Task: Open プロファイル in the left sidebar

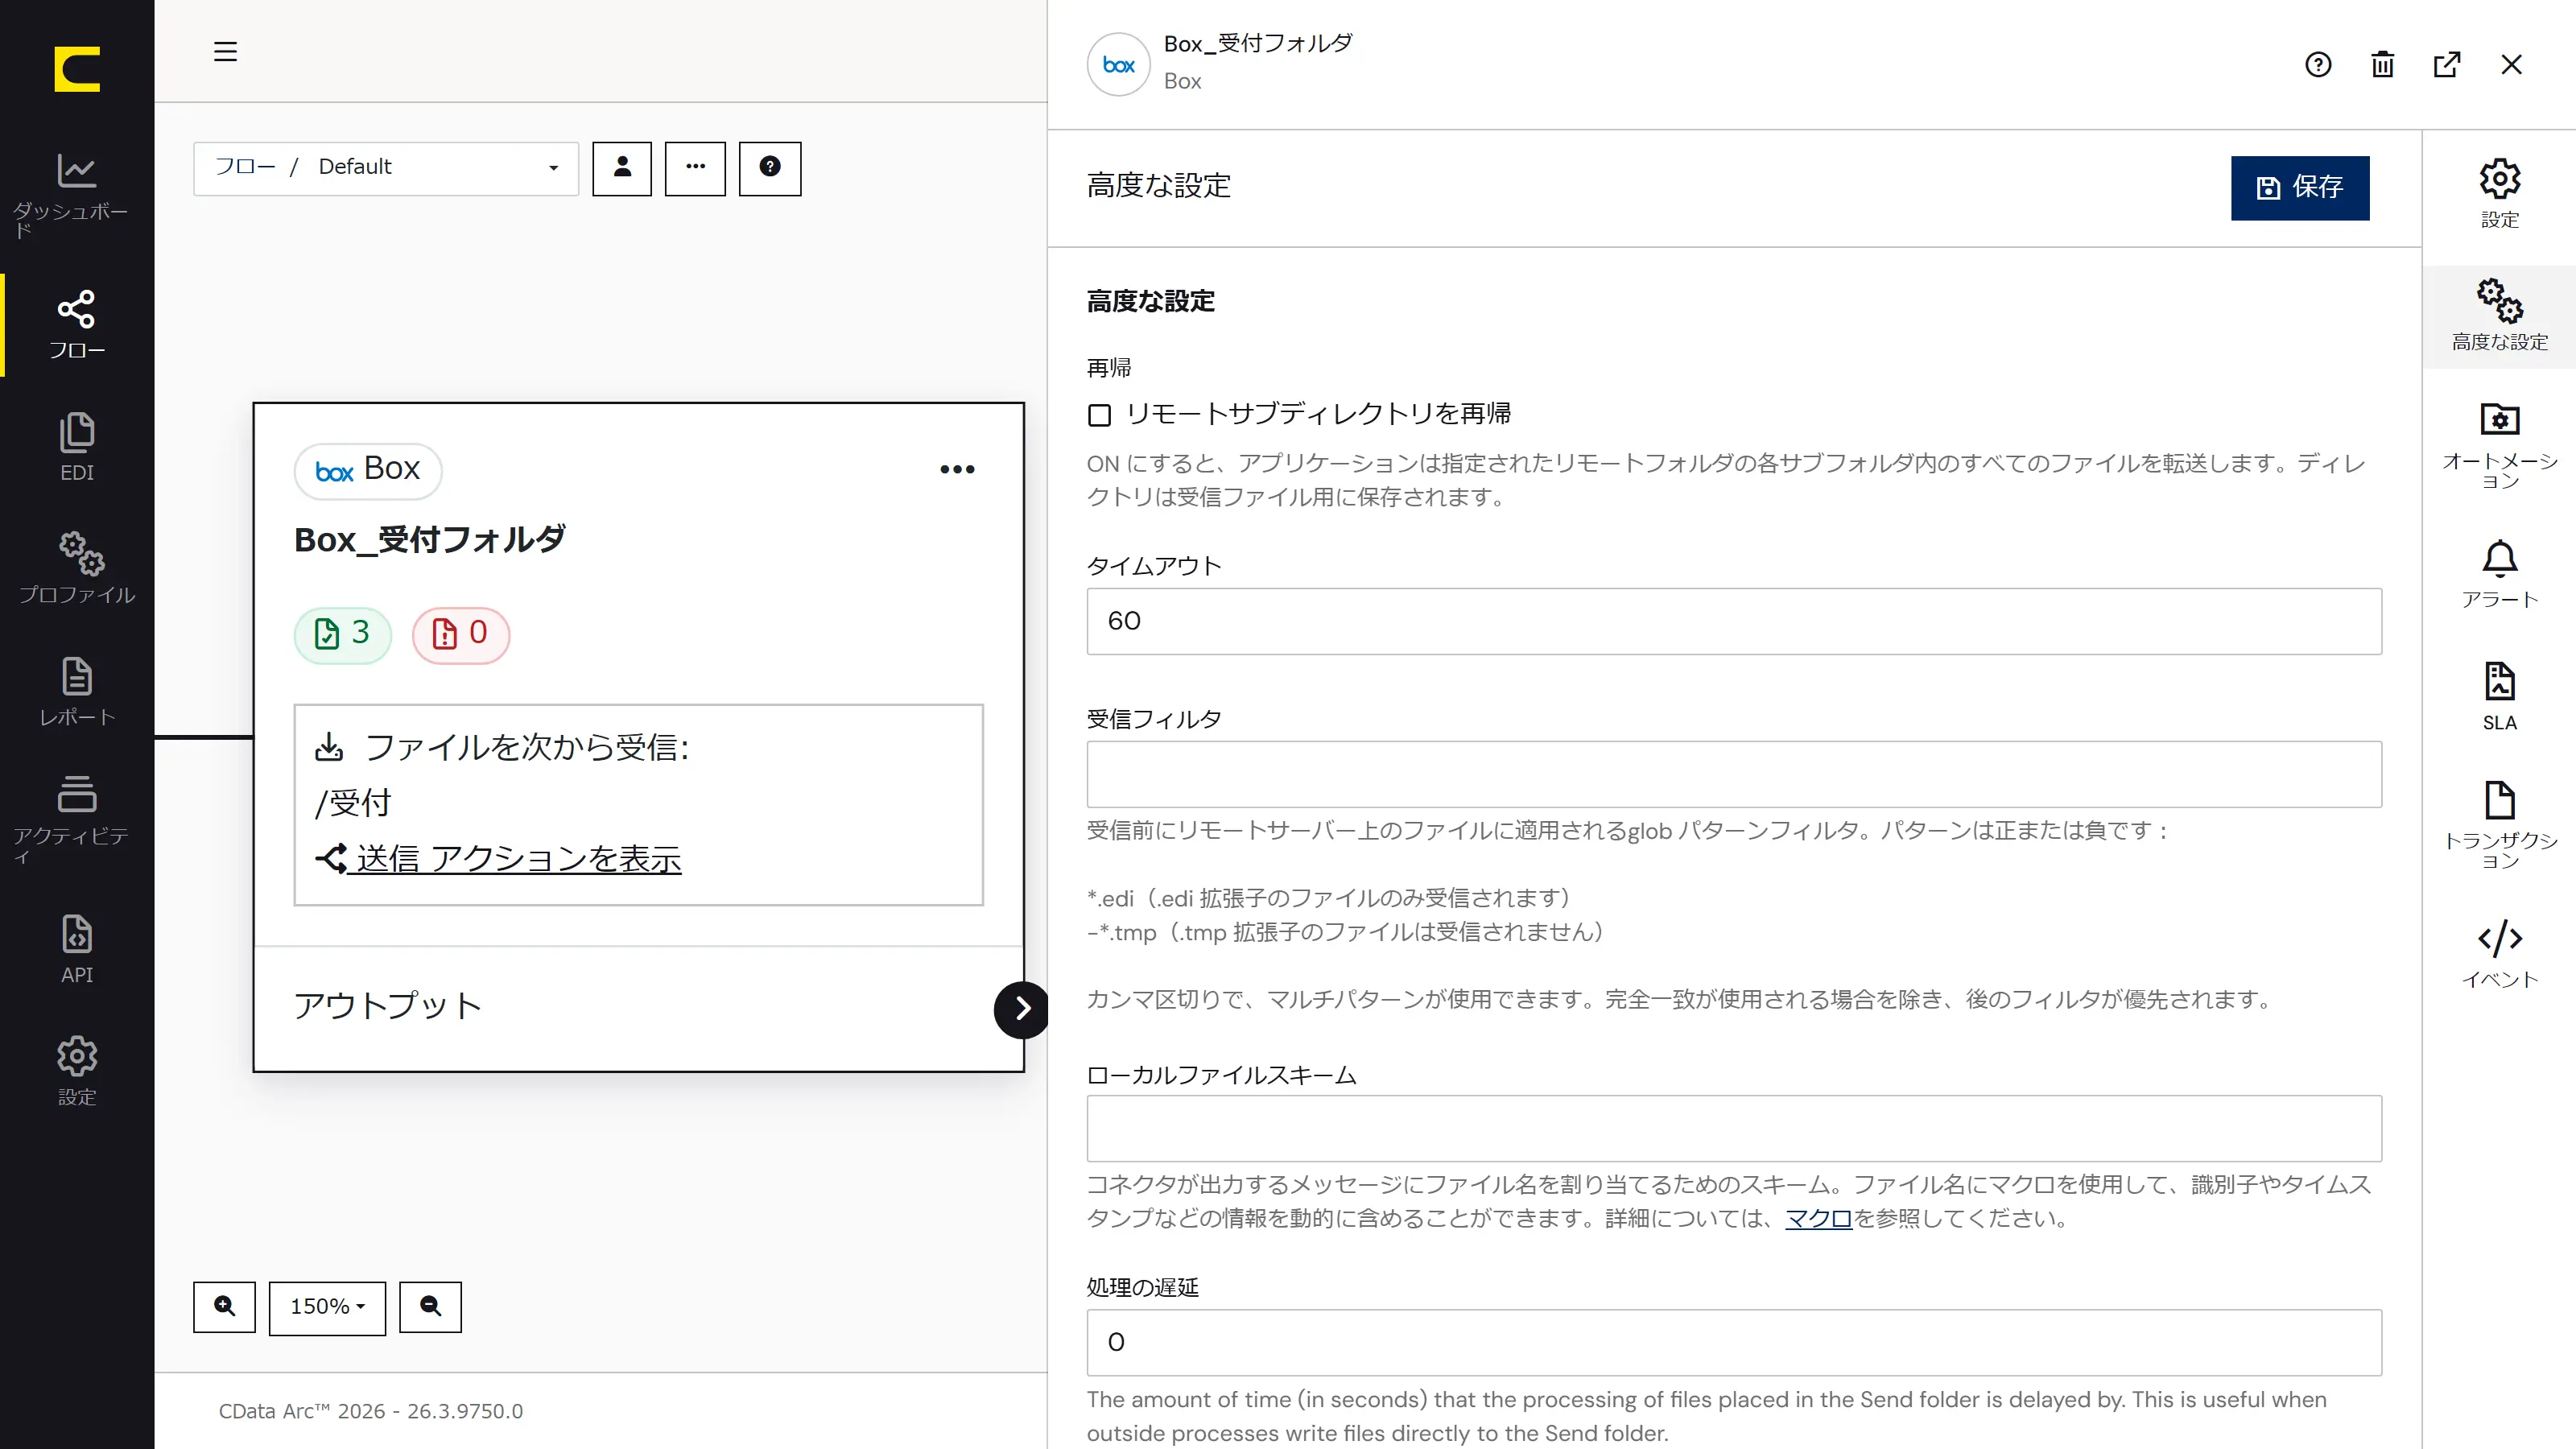Action: tap(77, 568)
